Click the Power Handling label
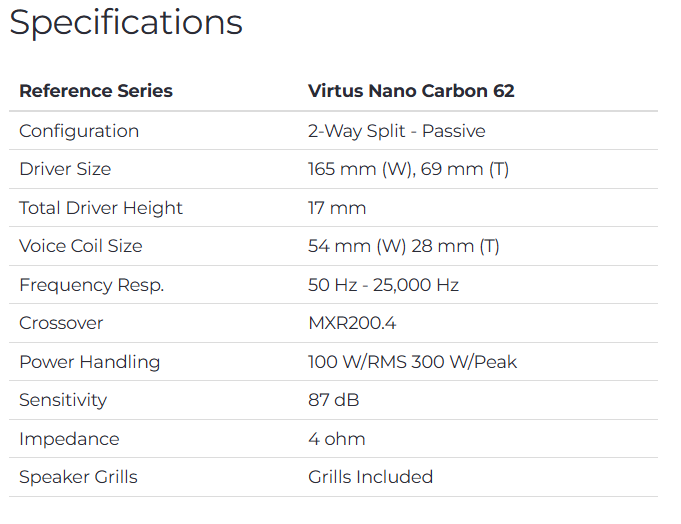 tap(89, 362)
